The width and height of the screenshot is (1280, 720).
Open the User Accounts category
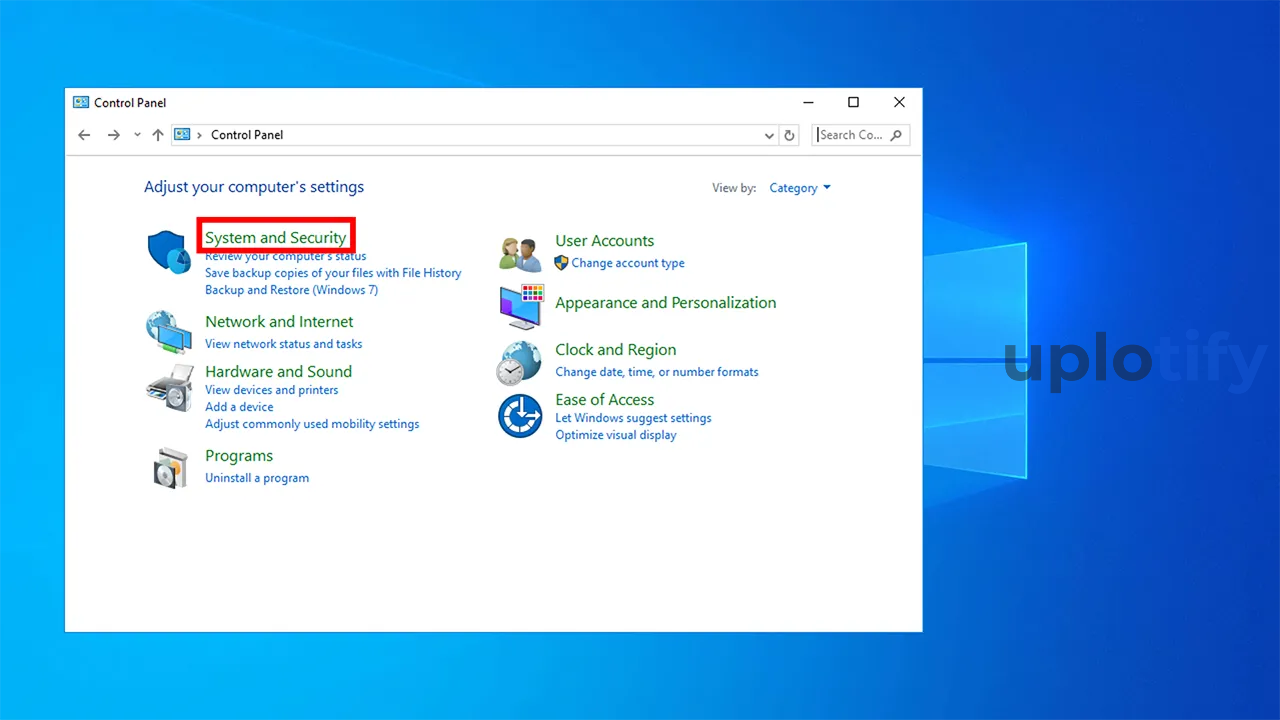604,241
